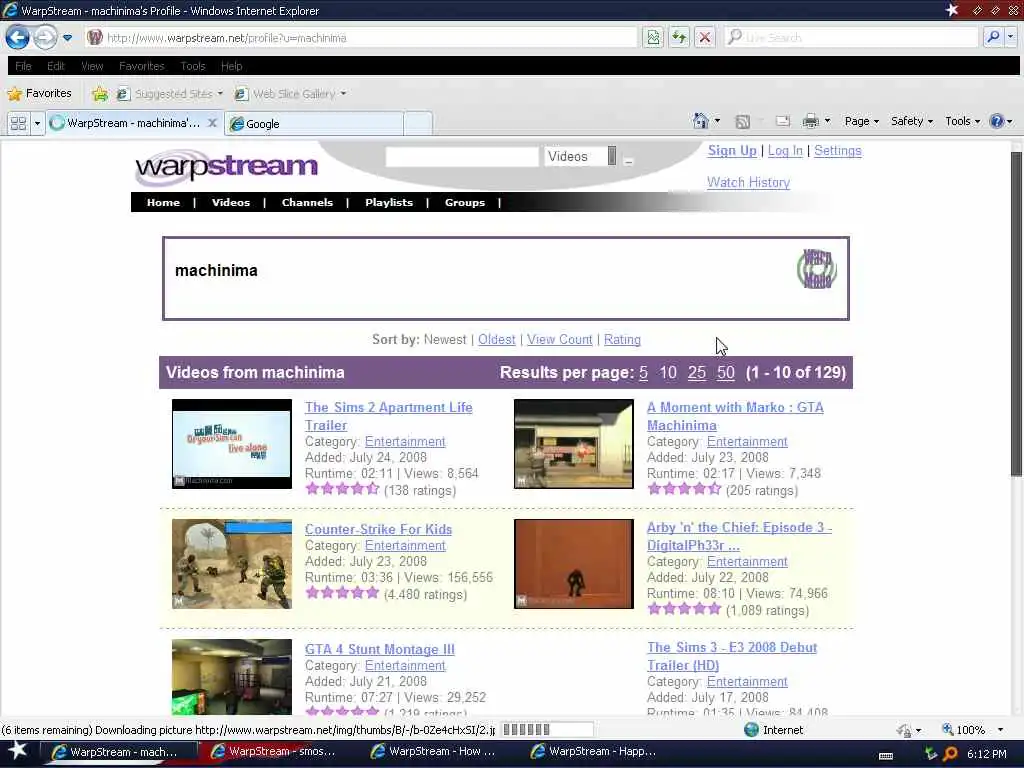
Task: Click the Log In link
Action: click(785, 151)
